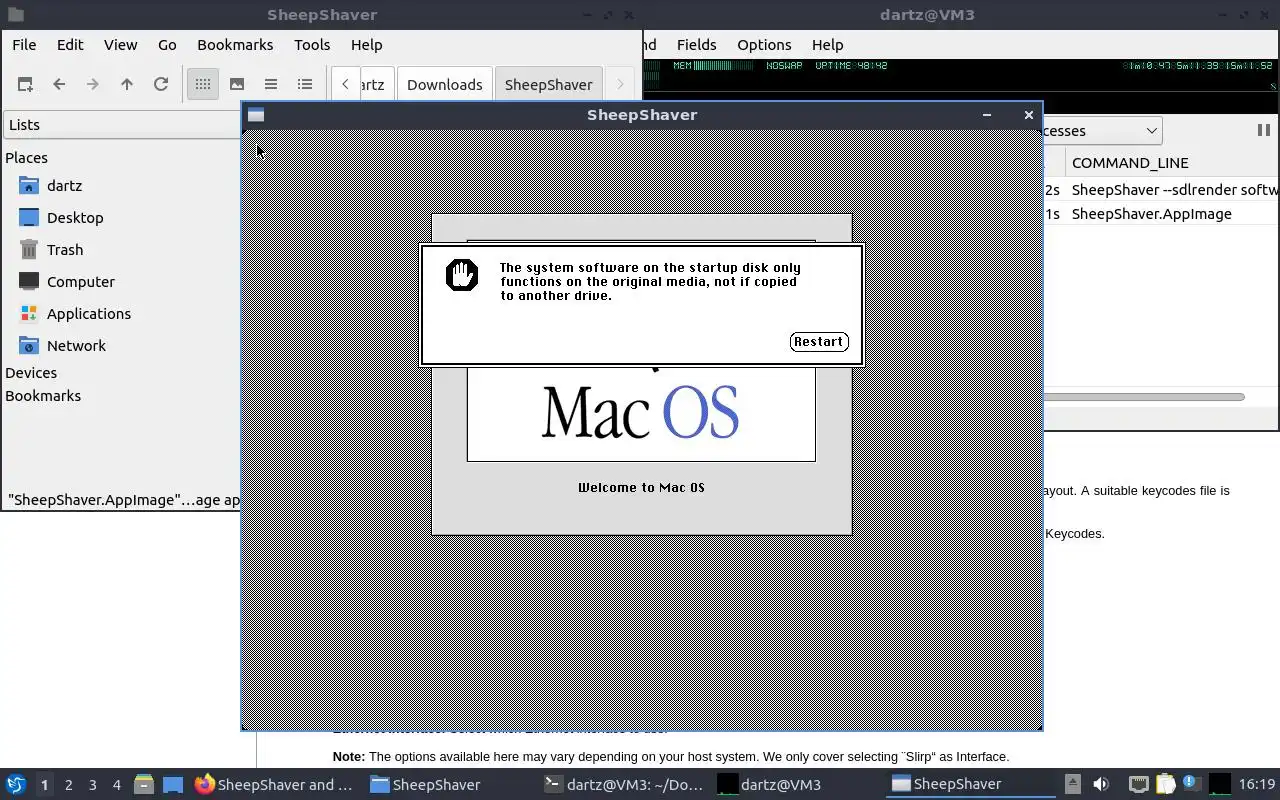Click the horizontal scrollbar in the process list
1280x800 pixels.
(1144, 397)
